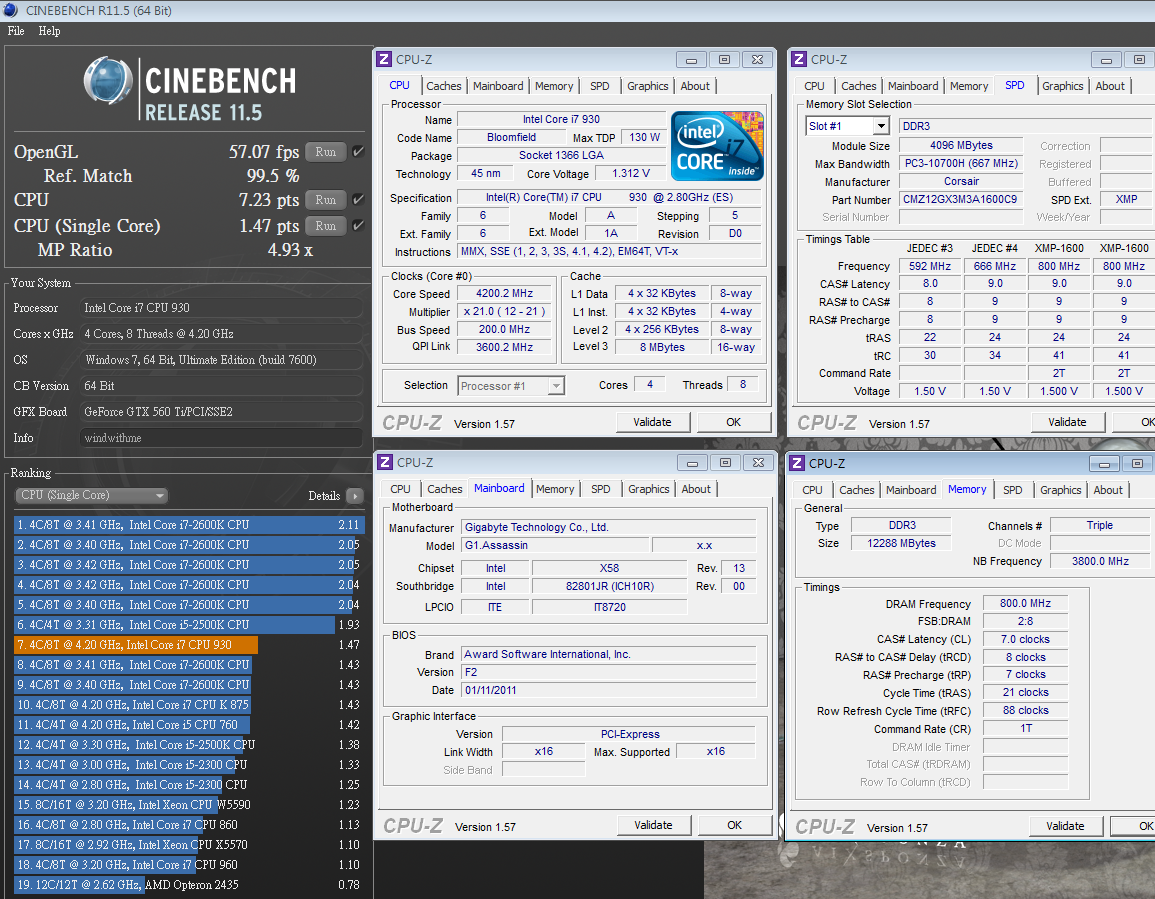1155x899 pixels.
Task: Minimize the Mainboard CPU-Z window
Action: point(692,463)
